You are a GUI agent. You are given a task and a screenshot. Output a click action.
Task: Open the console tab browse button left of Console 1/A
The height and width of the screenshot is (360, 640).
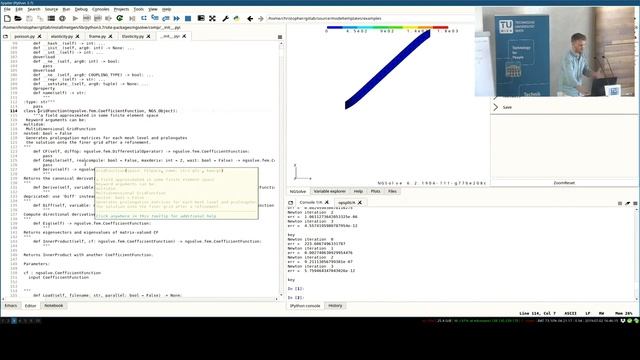291,202
